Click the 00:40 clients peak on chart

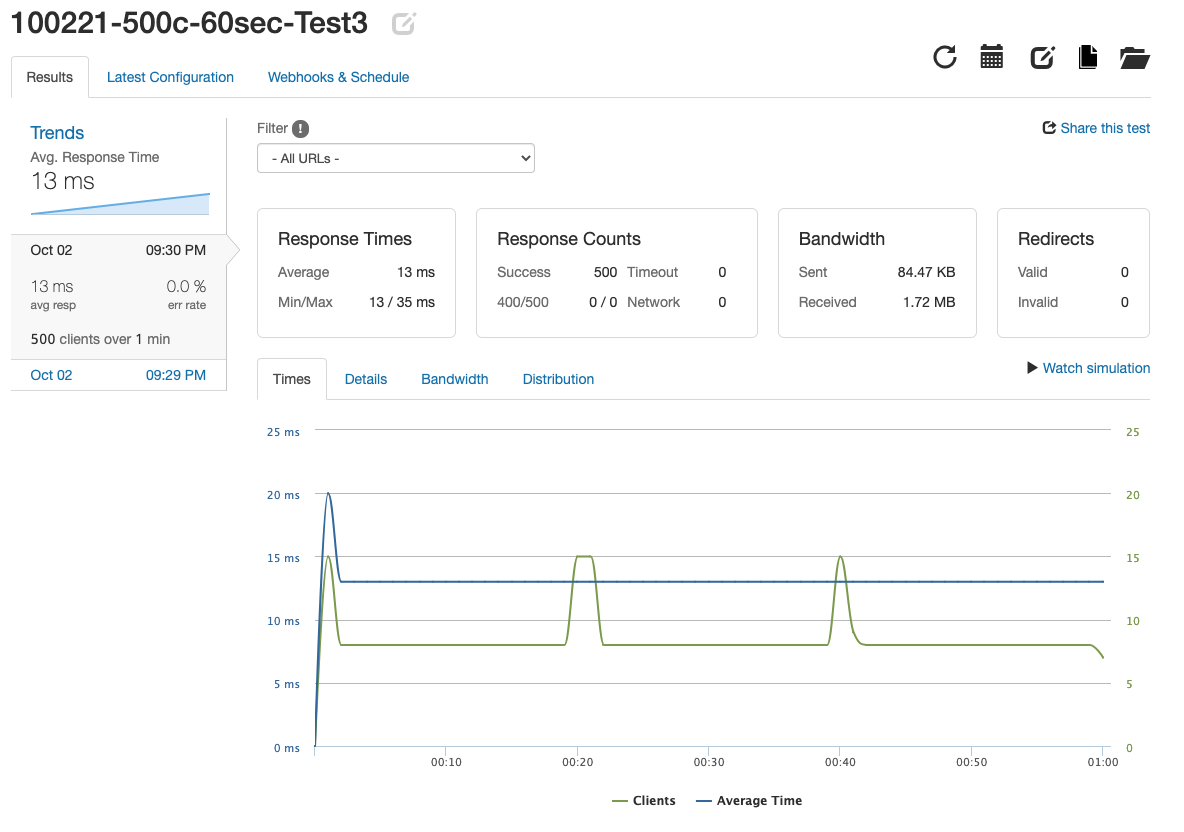pyautogui.click(x=840, y=557)
